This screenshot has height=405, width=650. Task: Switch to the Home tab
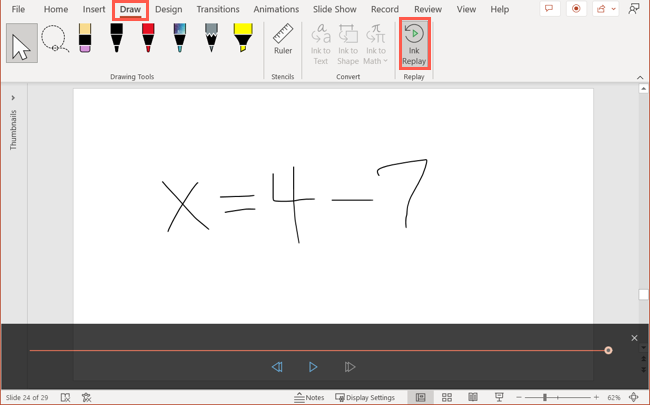56,9
